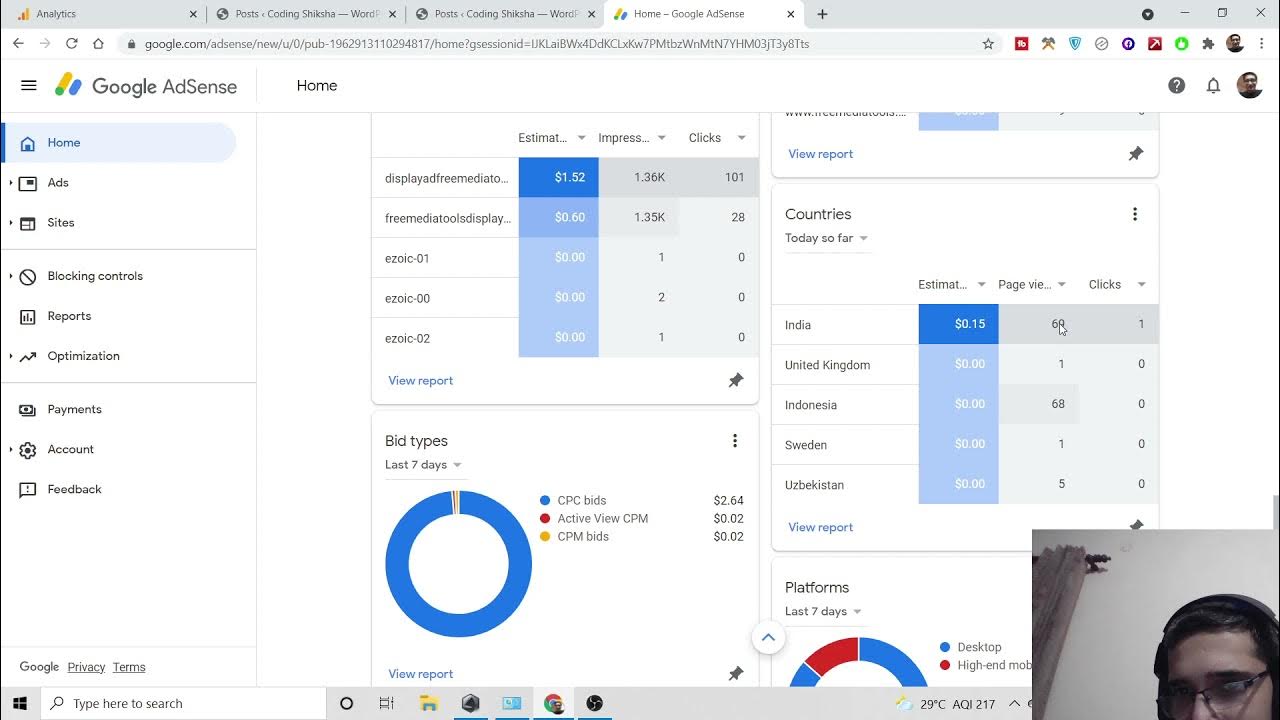Image resolution: width=1280 pixels, height=720 pixels.
Task: Open Countries card three-dot menu
Action: (x=1134, y=214)
